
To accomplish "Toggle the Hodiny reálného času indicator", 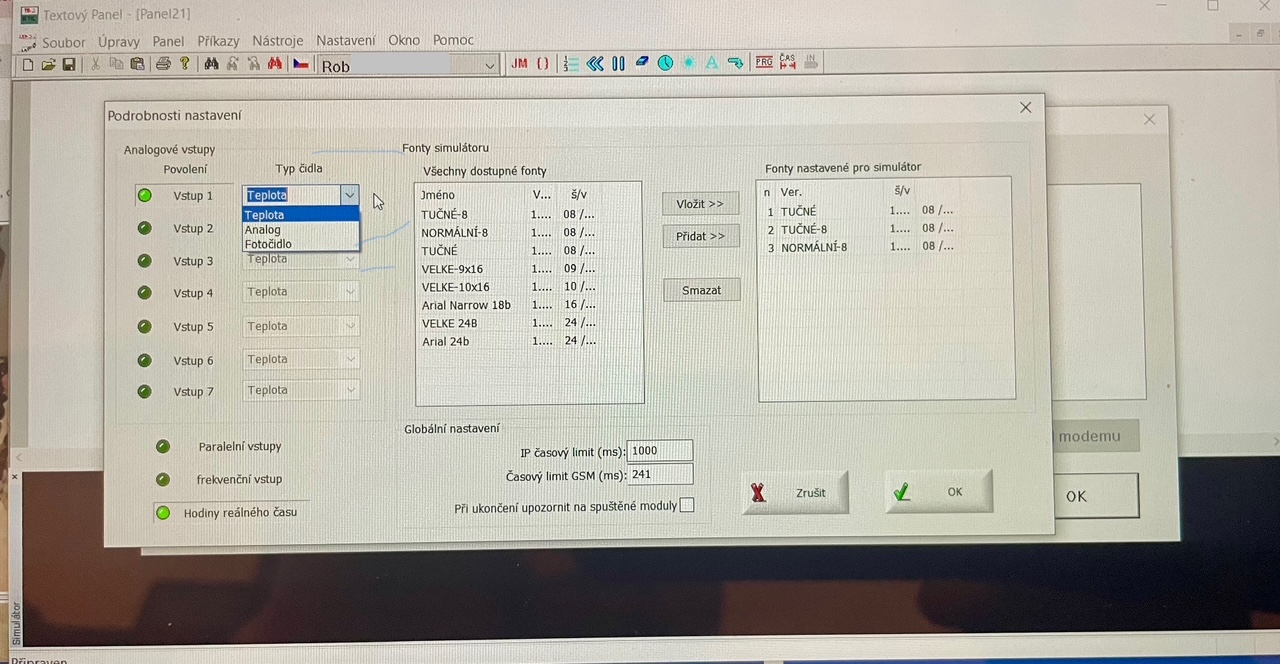I will (x=163, y=513).
